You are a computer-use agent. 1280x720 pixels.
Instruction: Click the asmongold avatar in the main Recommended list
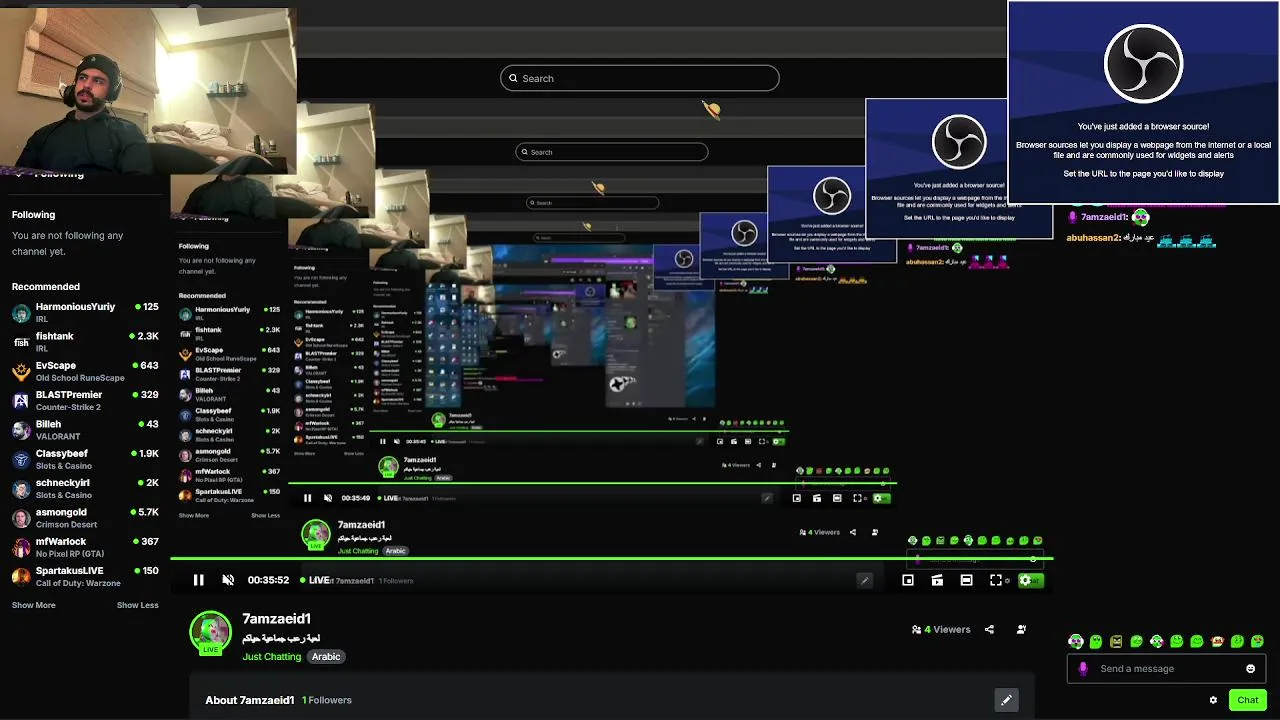21,518
